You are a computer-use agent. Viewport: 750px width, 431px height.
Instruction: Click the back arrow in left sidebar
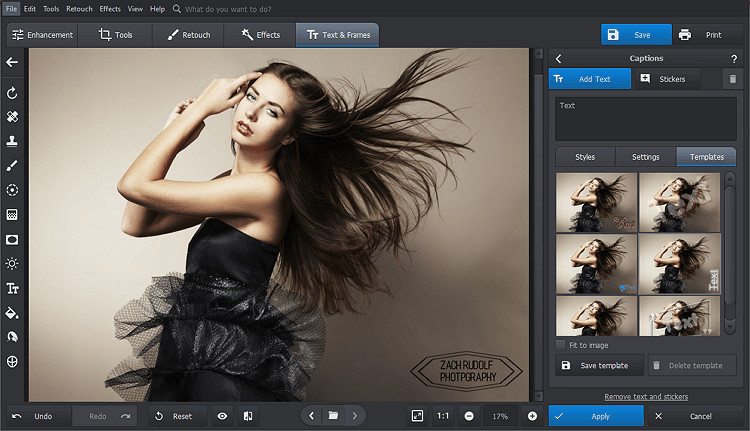pyautogui.click(x=12, y=62)
